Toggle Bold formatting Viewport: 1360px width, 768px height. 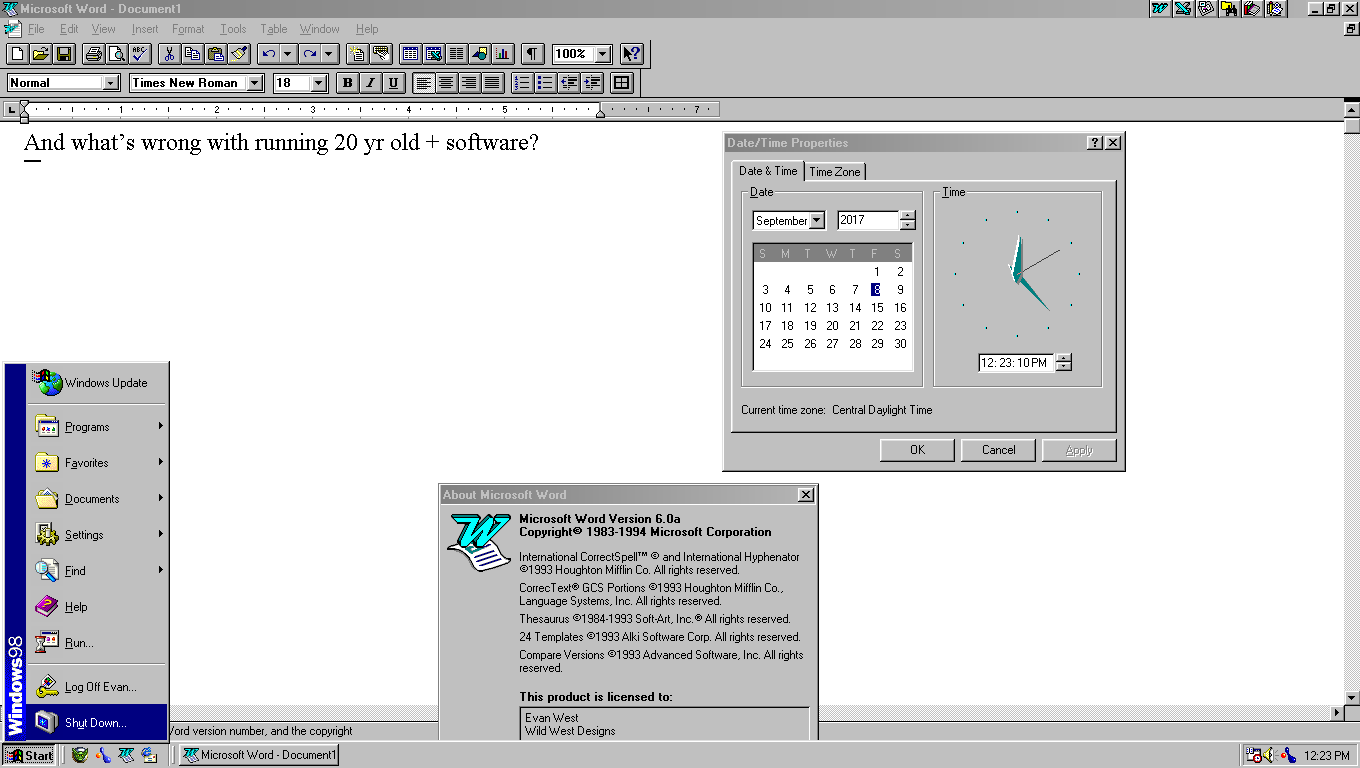(x=347, y=83)
